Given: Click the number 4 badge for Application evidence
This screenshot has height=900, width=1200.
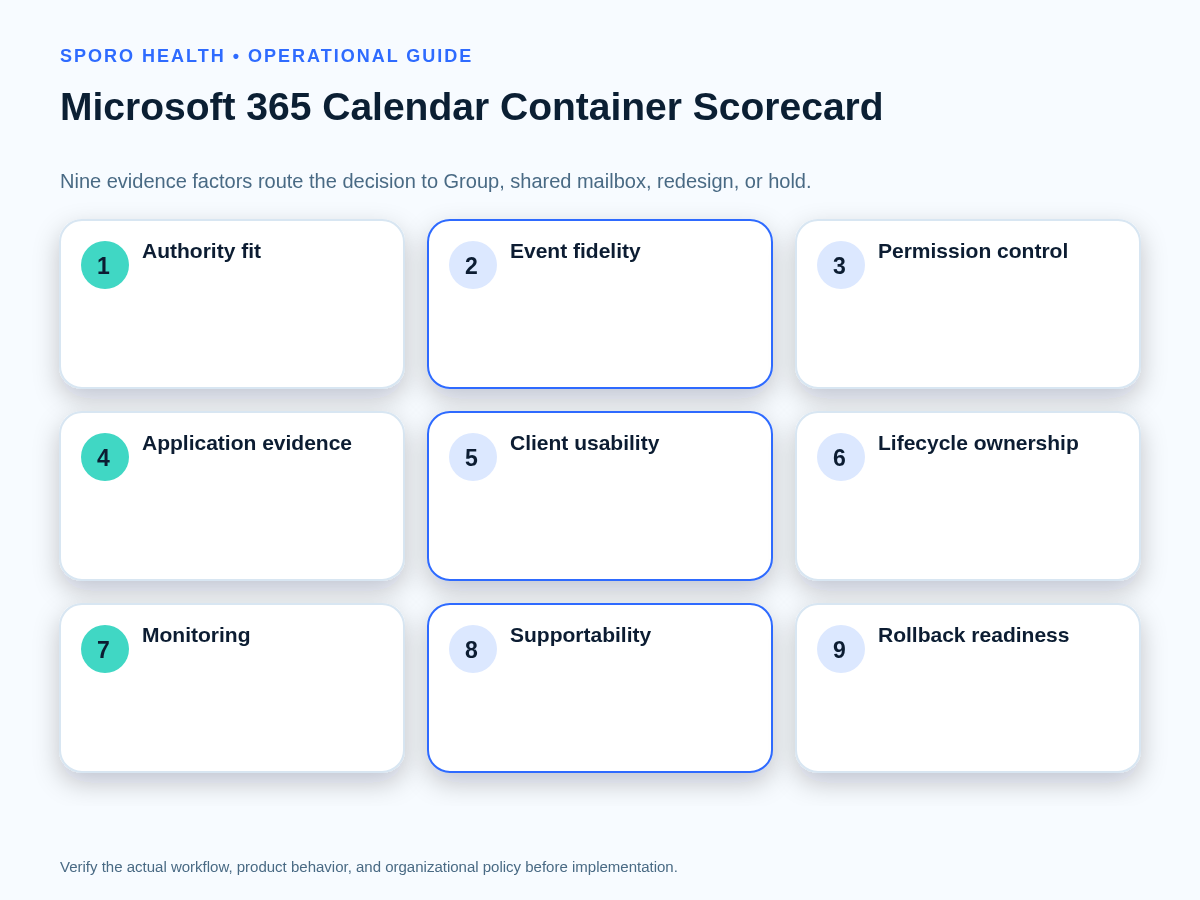Looking at the screenshot, I should [105, 457].
